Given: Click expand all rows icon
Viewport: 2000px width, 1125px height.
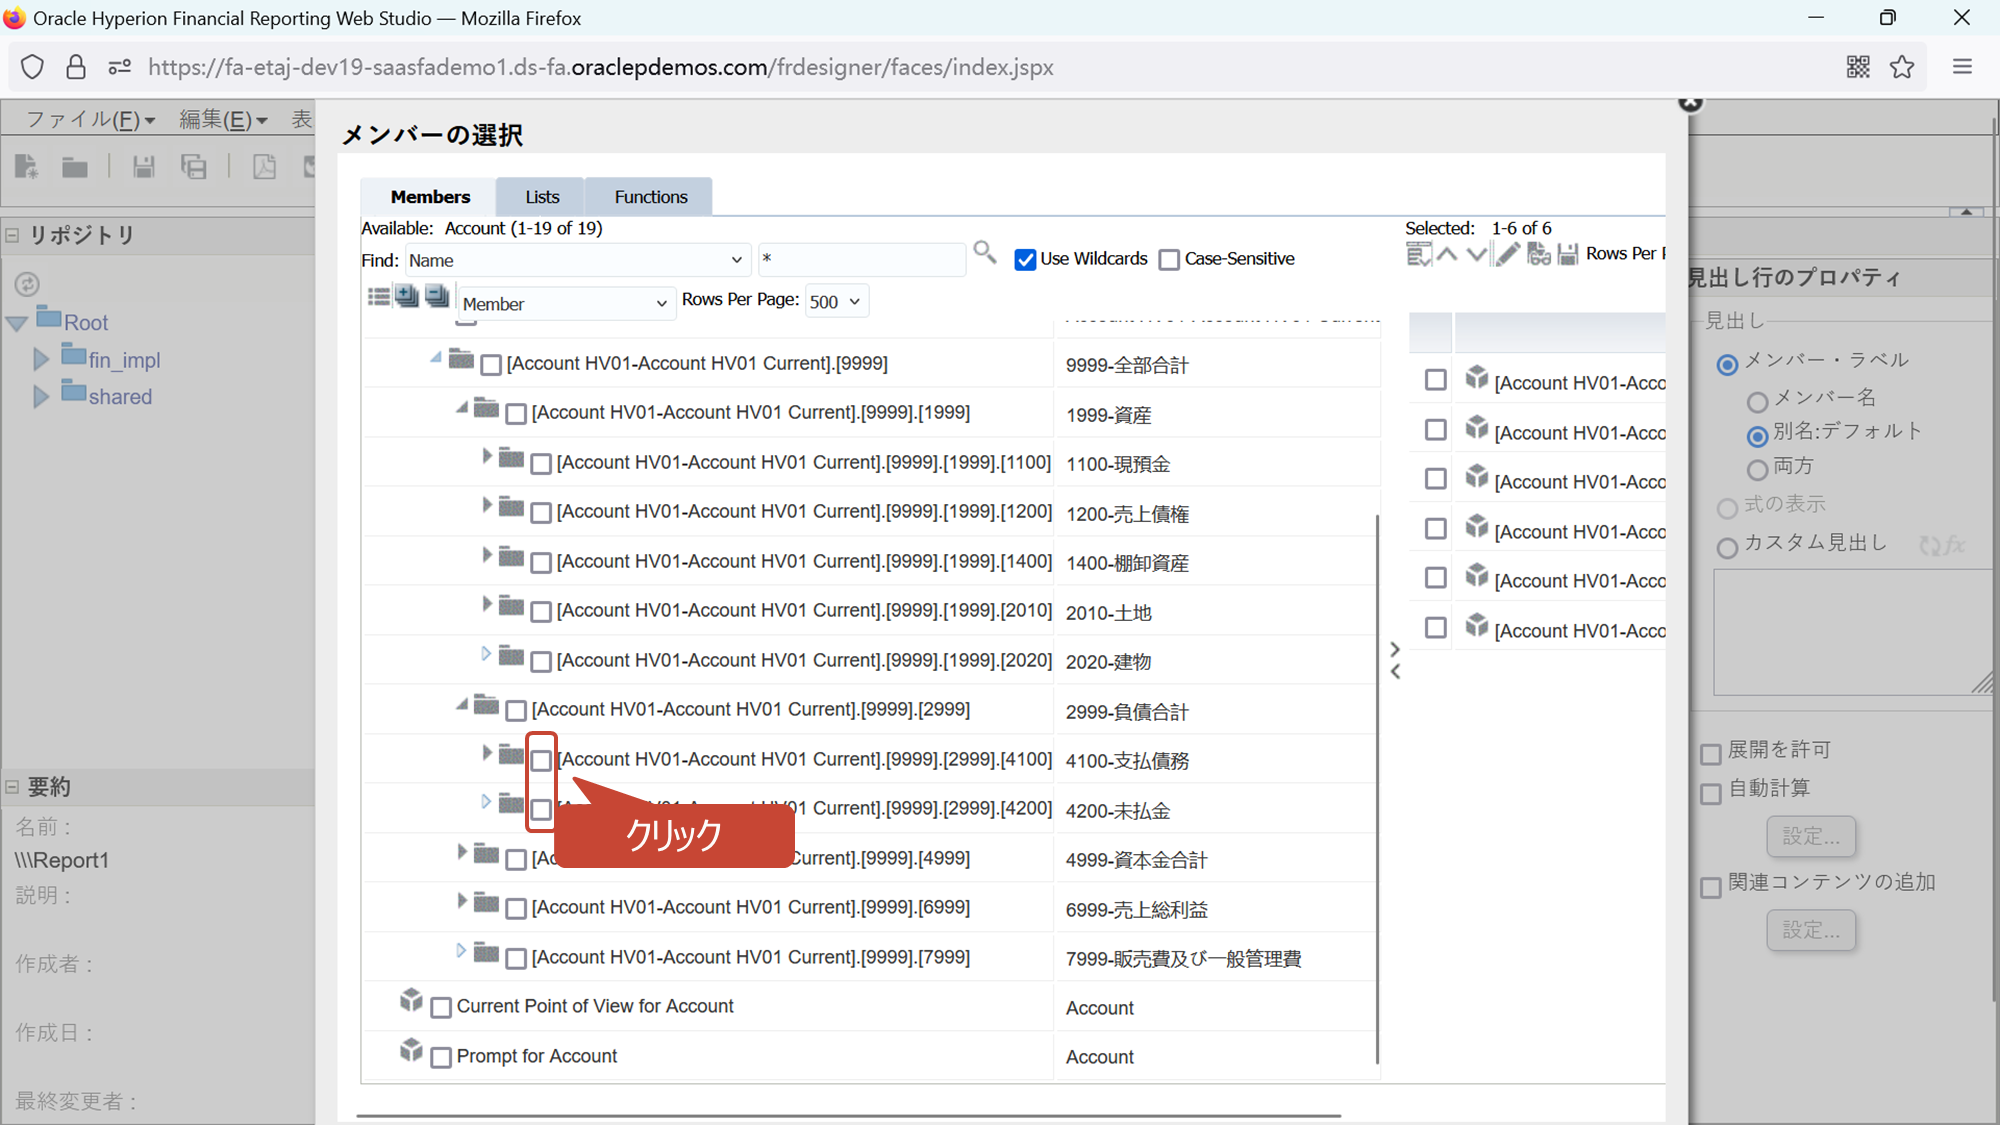Looking at the screenshot, I should tap(406, 296).
